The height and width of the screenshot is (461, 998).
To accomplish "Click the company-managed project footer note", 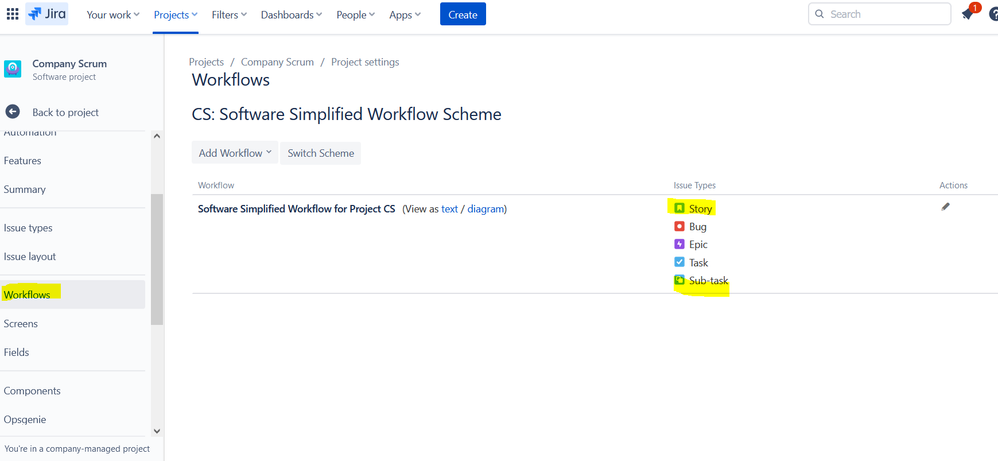I will (77, 448).
